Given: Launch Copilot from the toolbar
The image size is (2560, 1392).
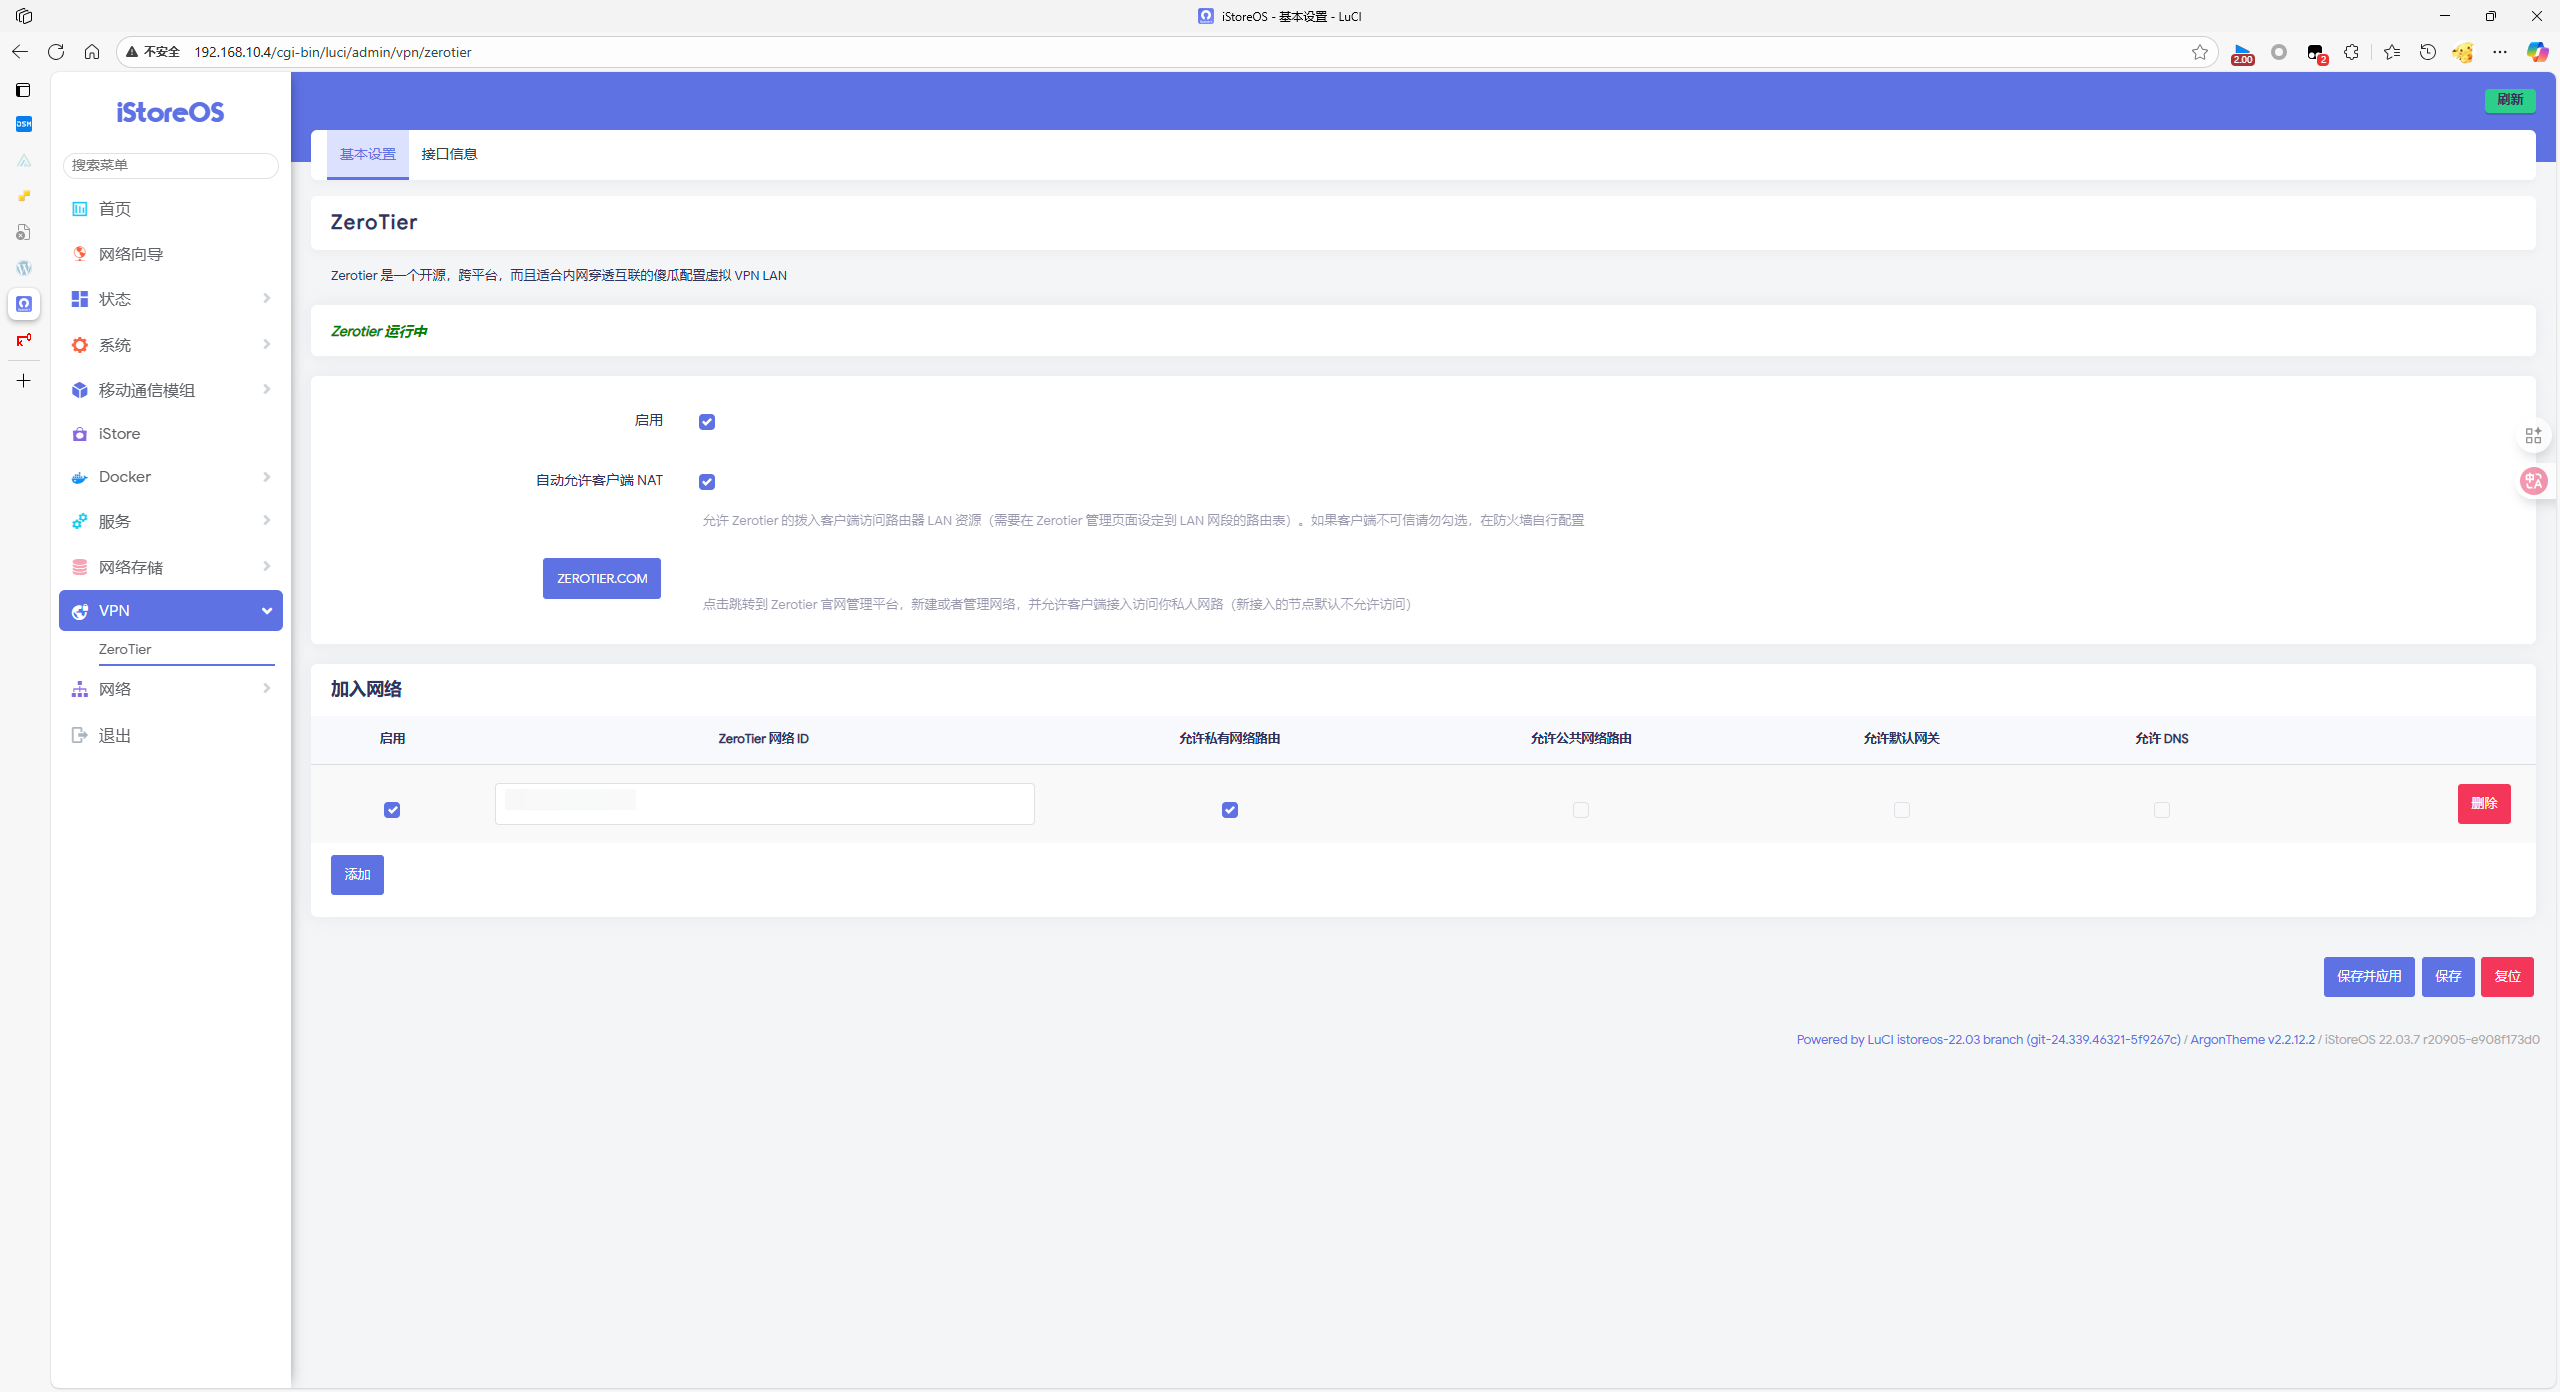Looking at the screenshot, I should (x=2537, y=52).
